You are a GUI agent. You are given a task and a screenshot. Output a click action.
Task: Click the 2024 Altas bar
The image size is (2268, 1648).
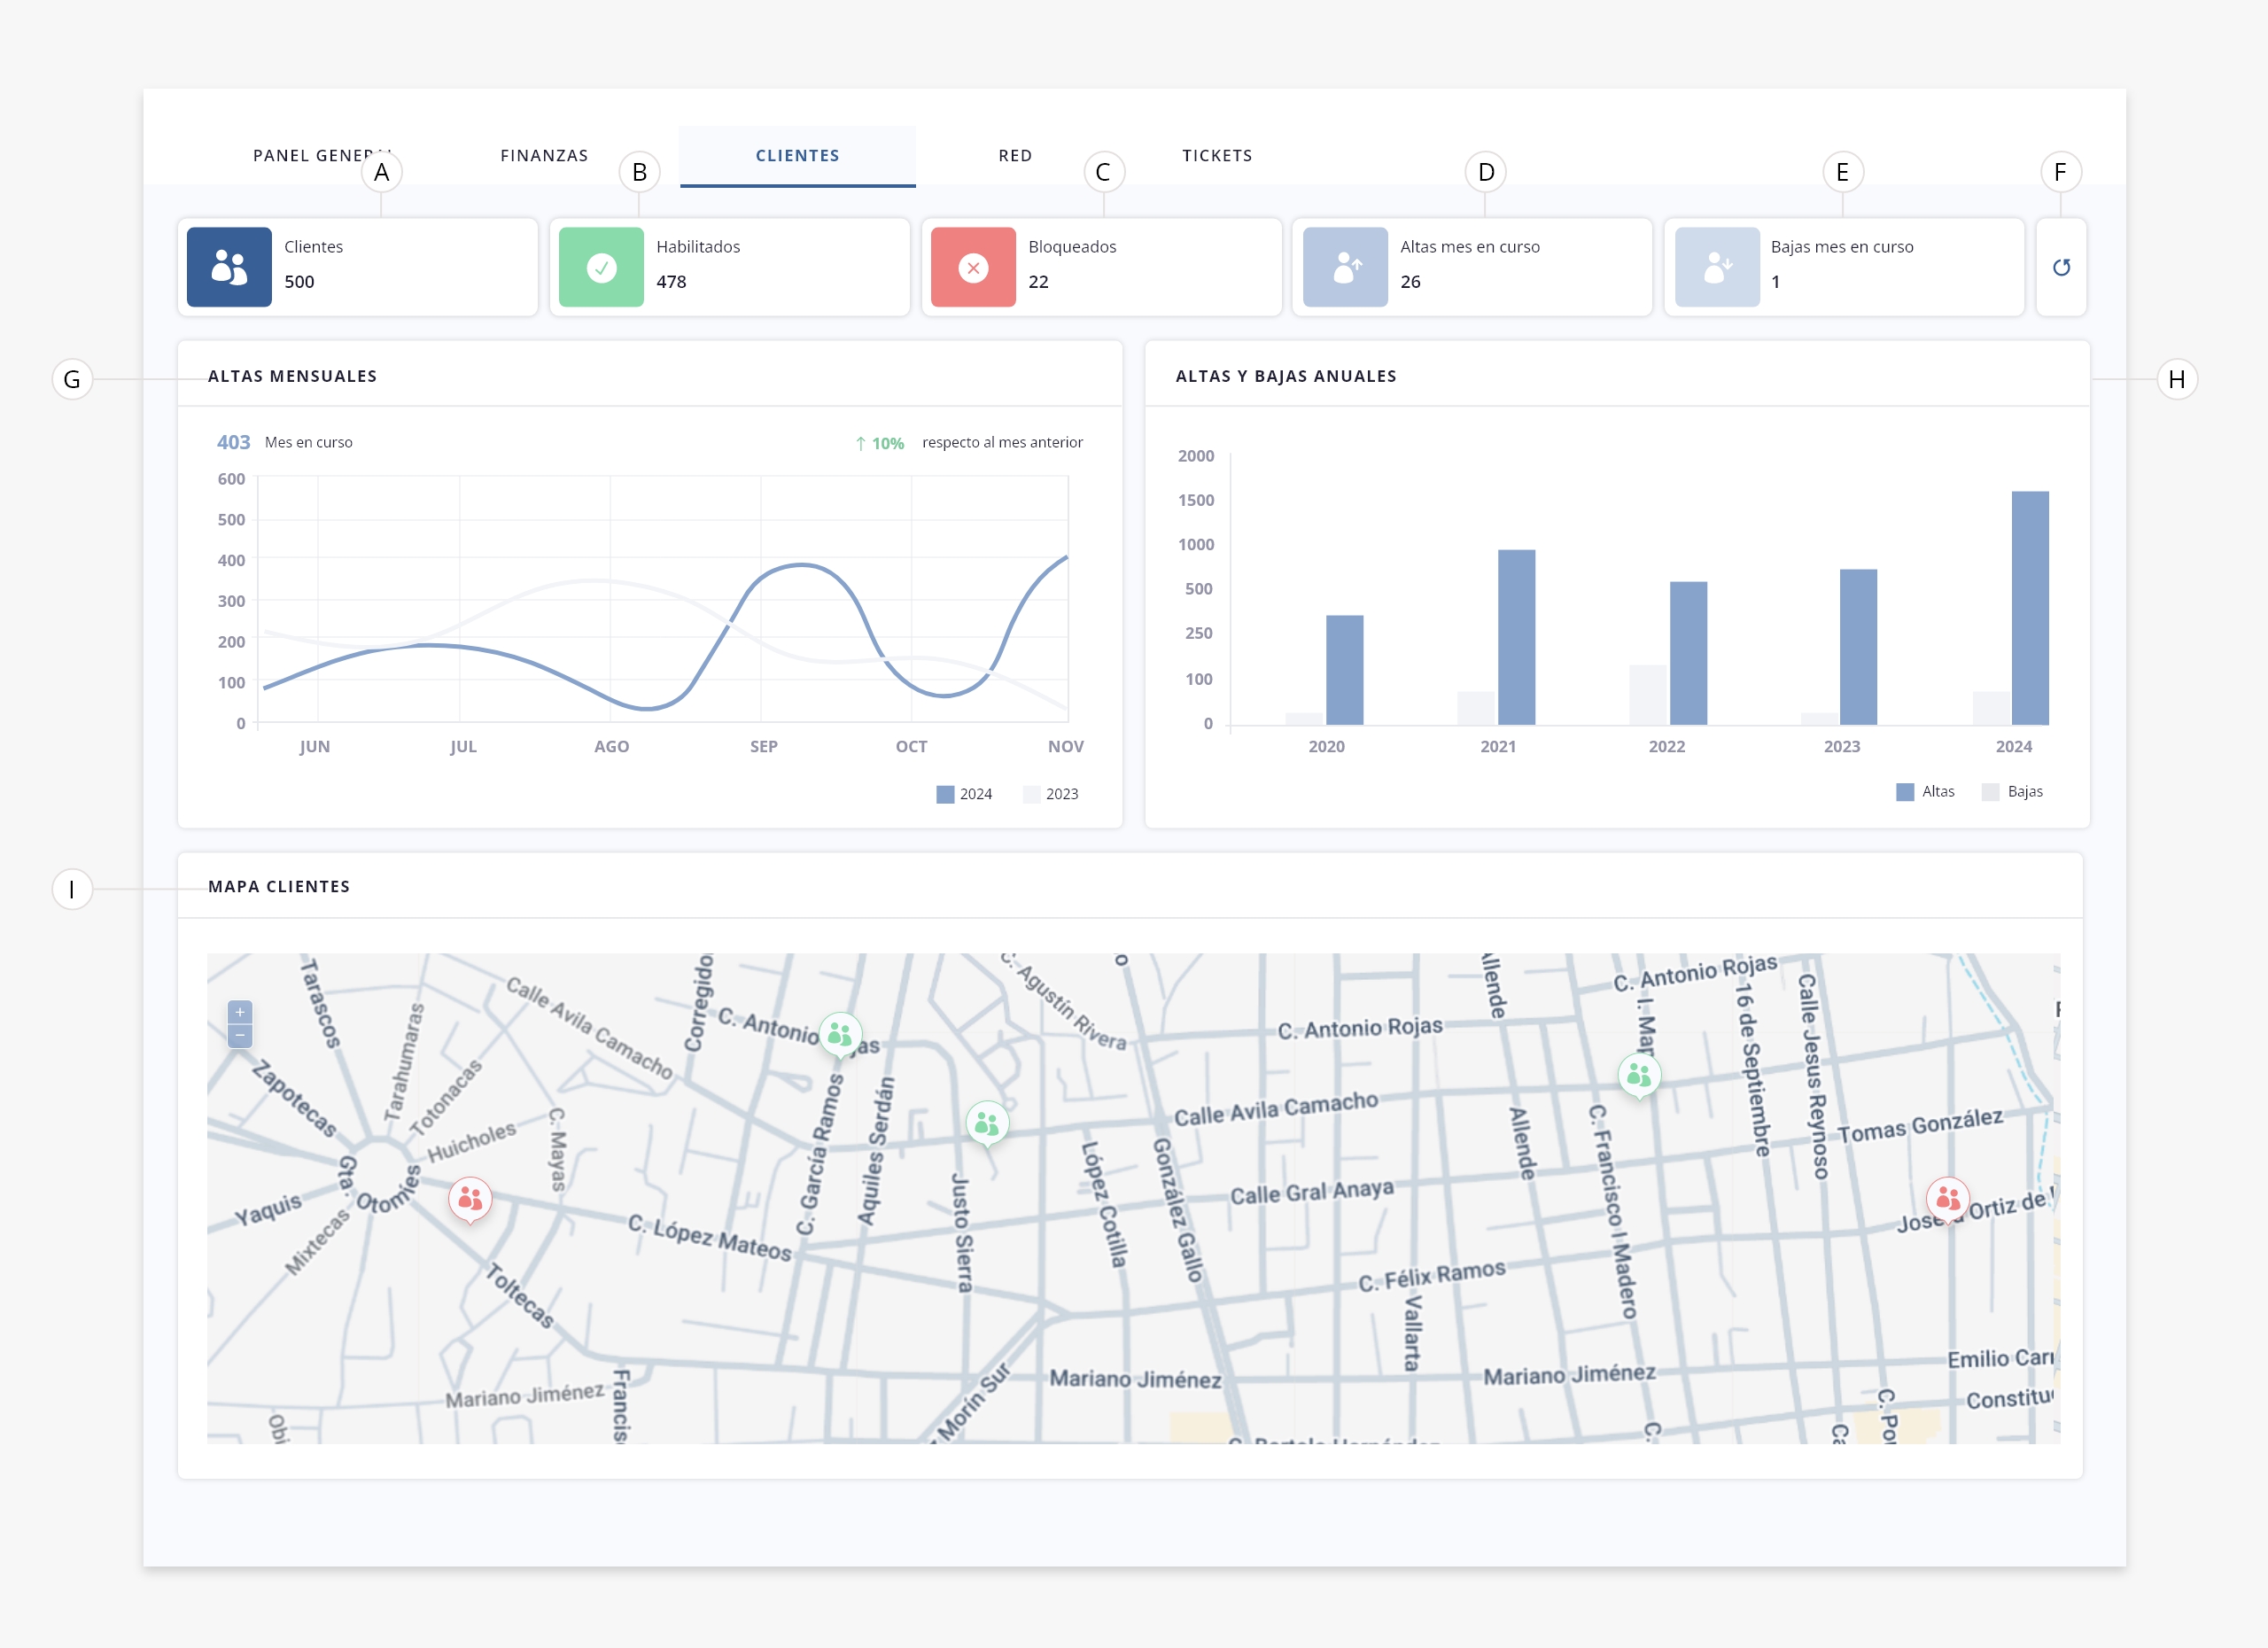[x=2029, y=607]
